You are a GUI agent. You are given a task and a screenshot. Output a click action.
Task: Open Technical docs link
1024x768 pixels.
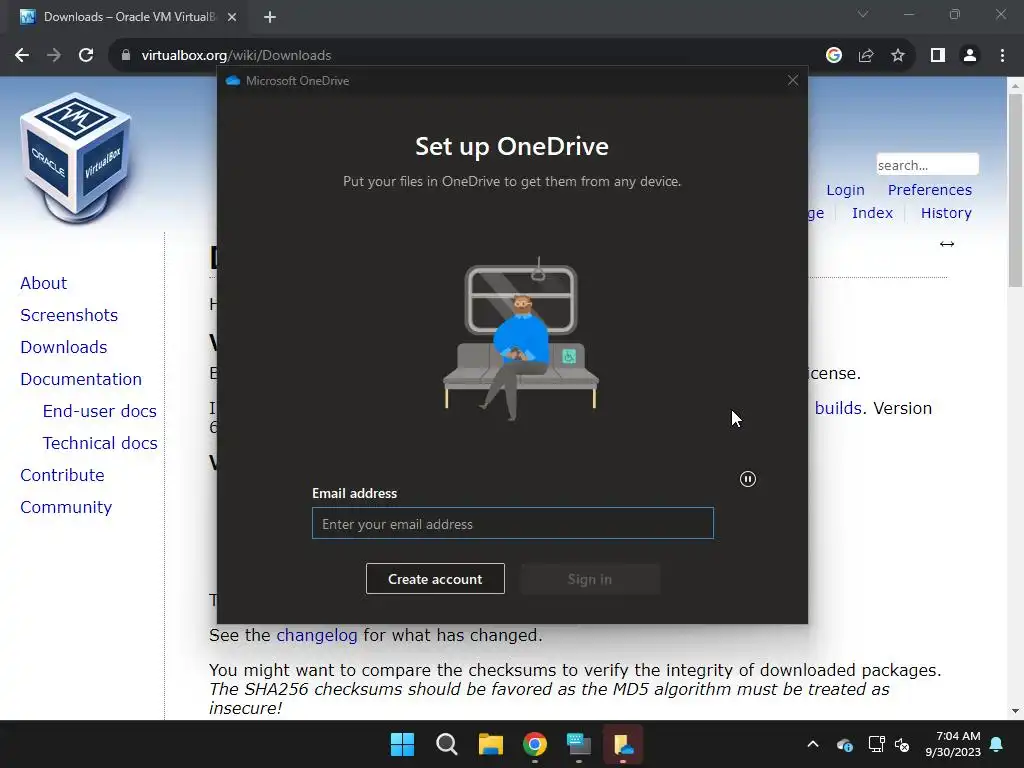[100, 443]
